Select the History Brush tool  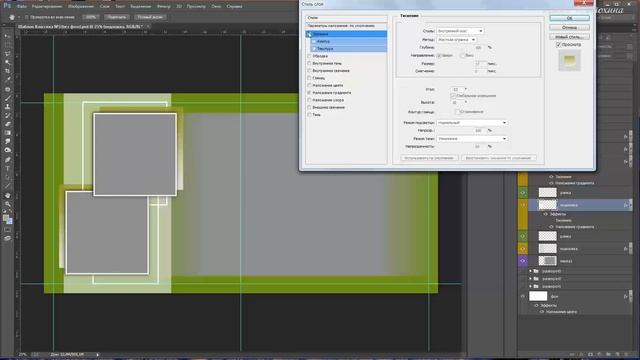point(7,116)
